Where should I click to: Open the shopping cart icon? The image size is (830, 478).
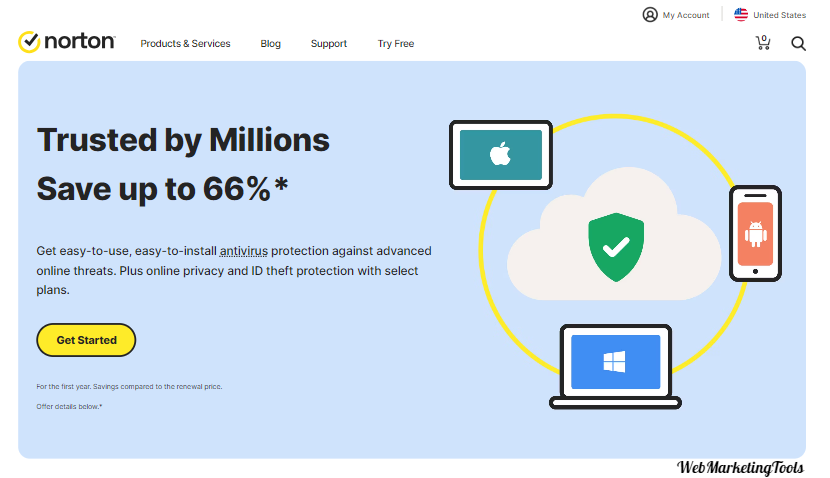pyautogui.click(x=762, y=42)
